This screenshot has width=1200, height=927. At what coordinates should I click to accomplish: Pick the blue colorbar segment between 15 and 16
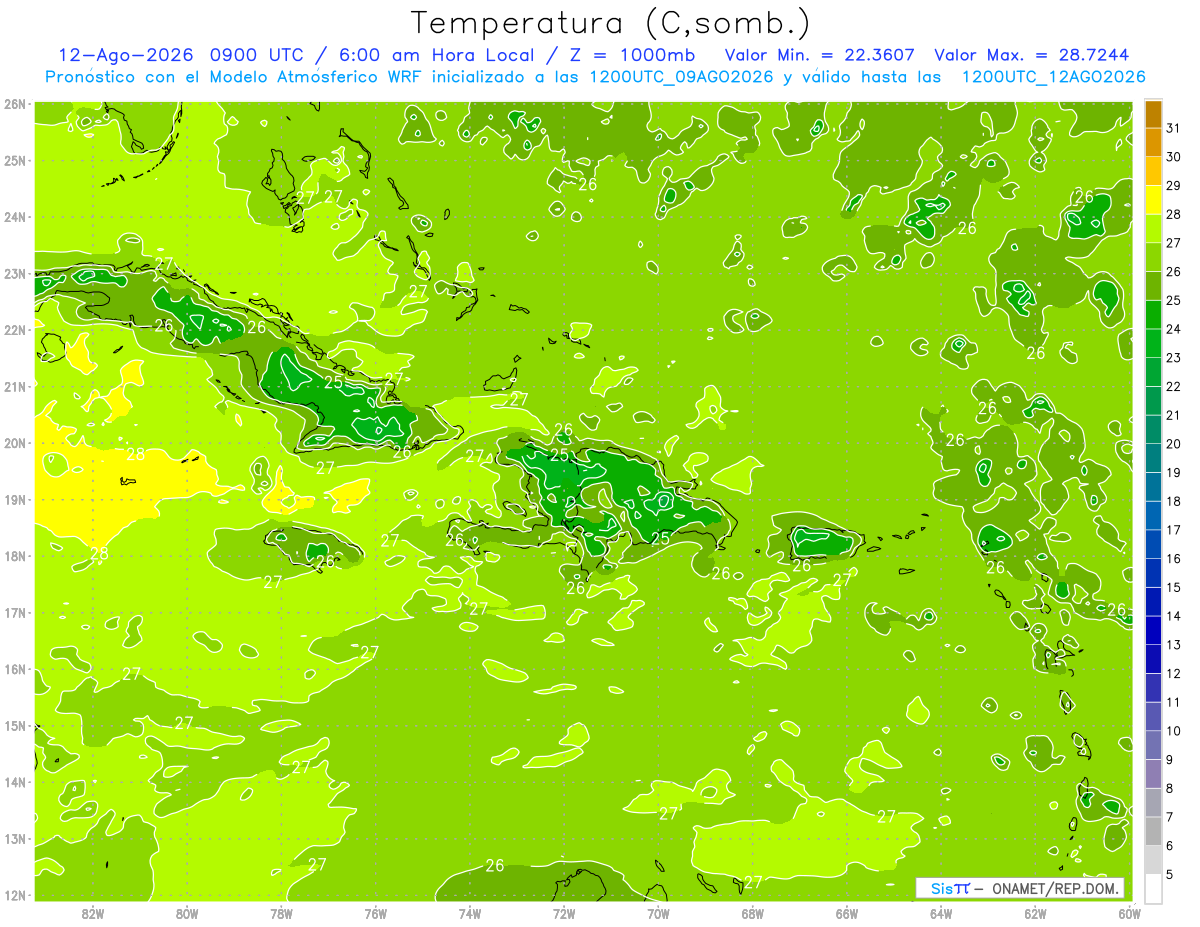[x=1153, y=573]
